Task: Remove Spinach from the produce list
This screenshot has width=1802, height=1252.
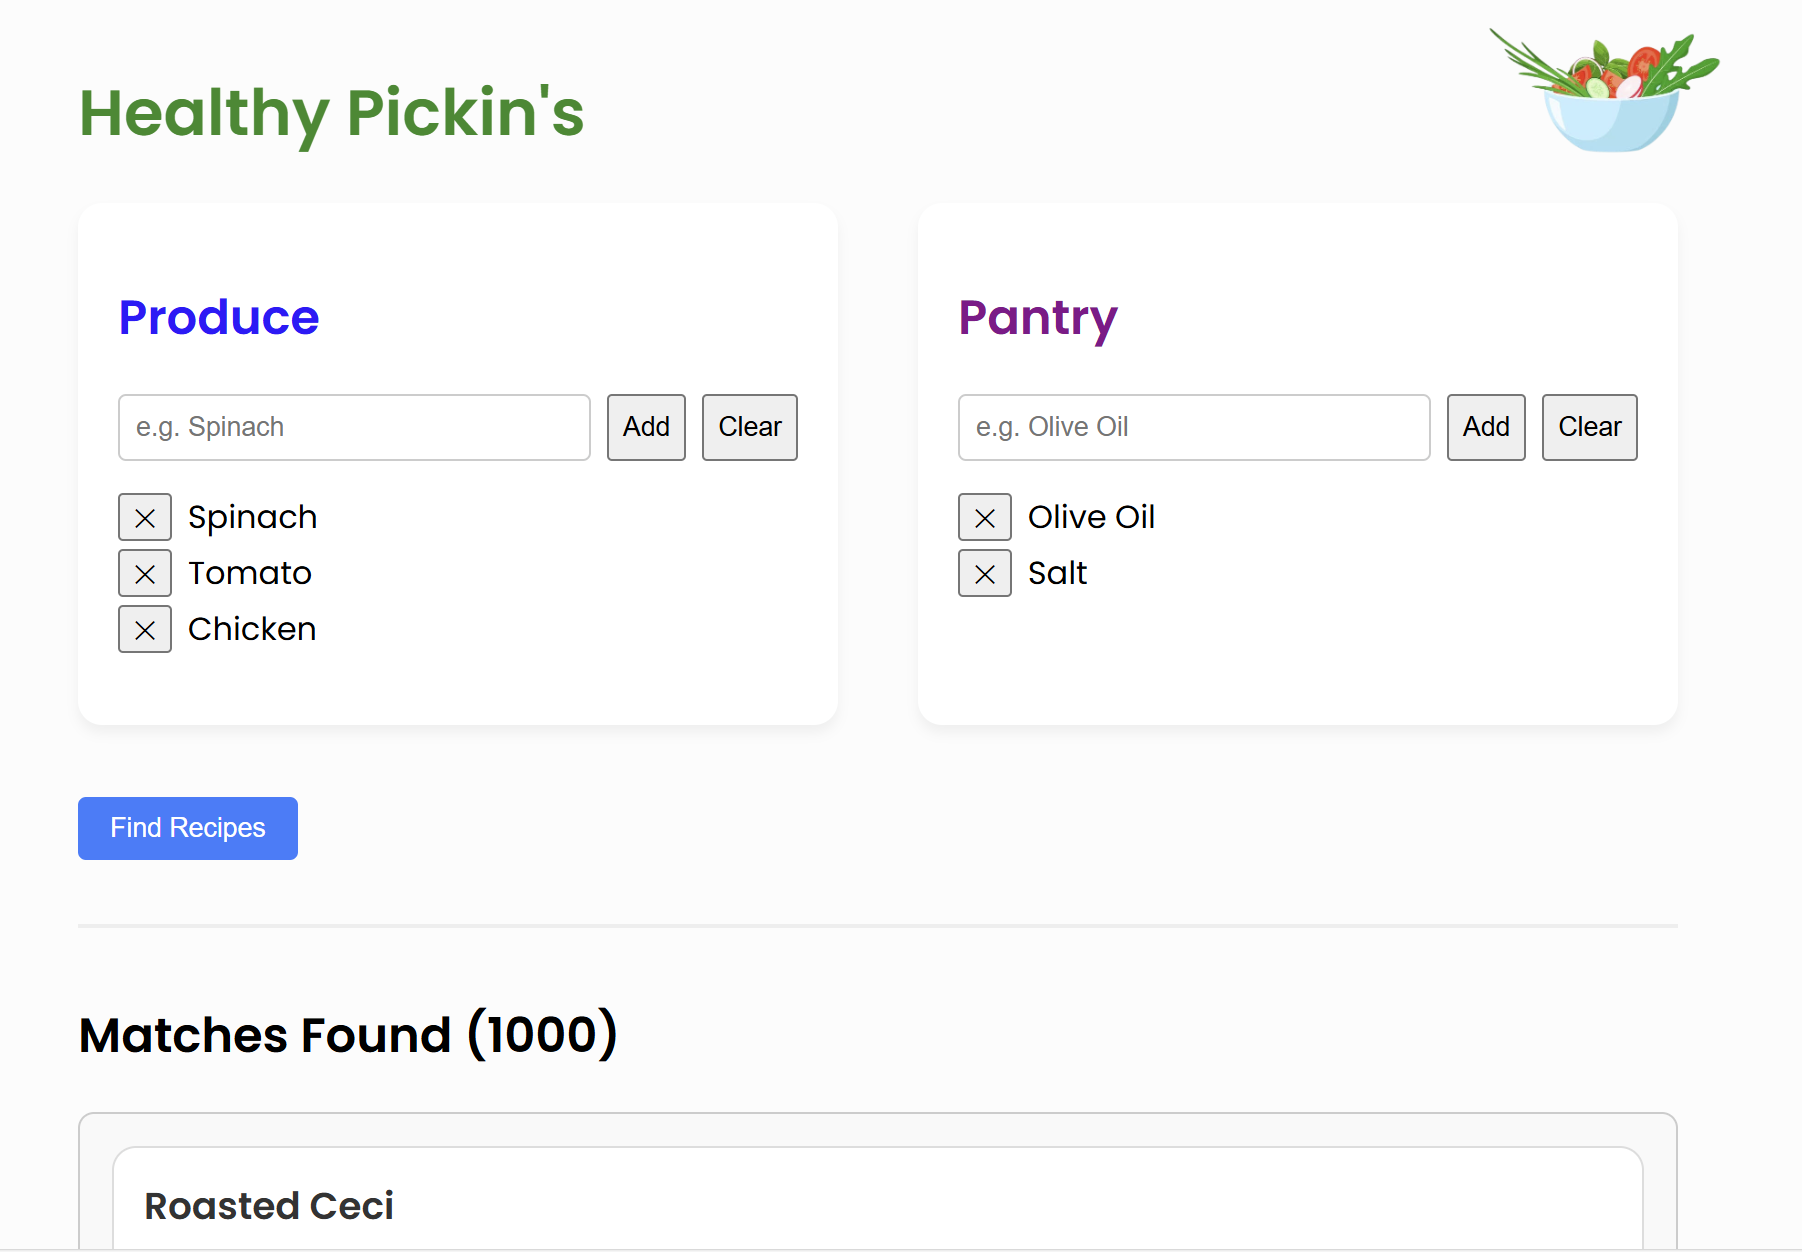Action: click(145, 517)
